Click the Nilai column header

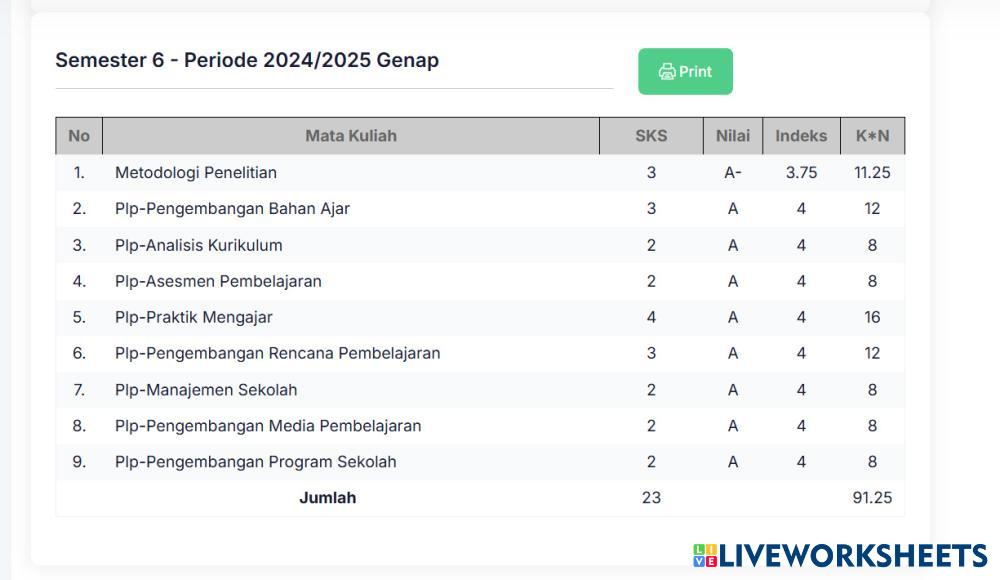732,136
